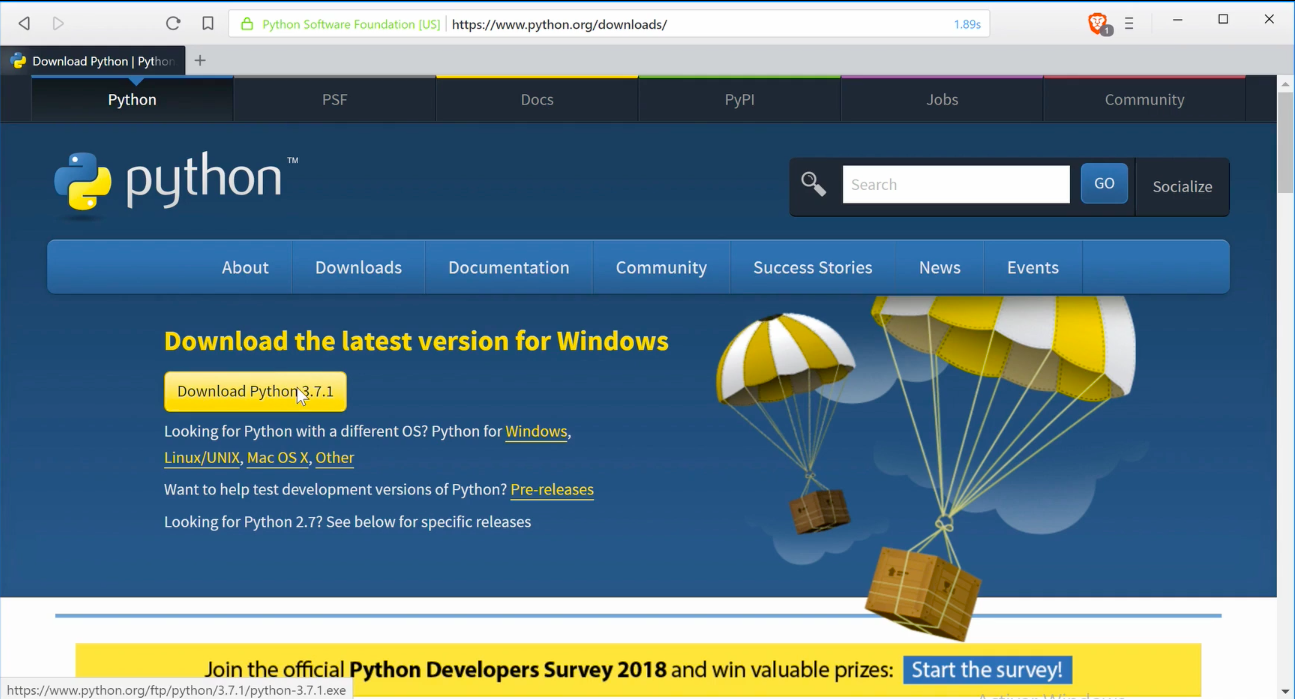The height and width of the screenshot is (699, 1295).
Task: Click the Python logo
Action: point(176,184)
